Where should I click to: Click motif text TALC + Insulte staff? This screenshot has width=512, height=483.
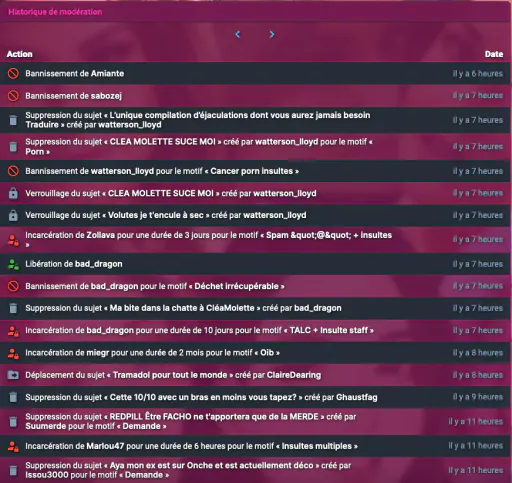point(329,330)
